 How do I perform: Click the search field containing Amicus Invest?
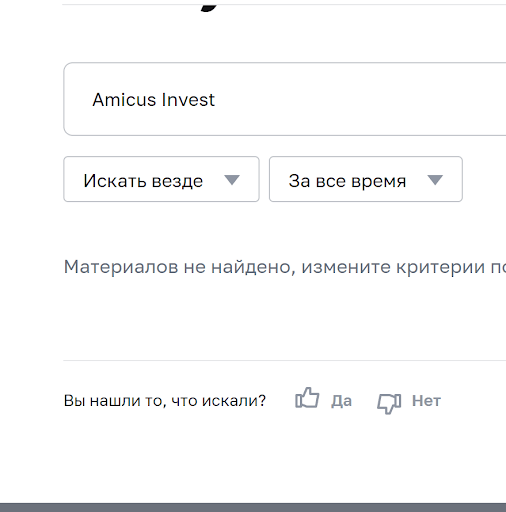click(285, 99)
